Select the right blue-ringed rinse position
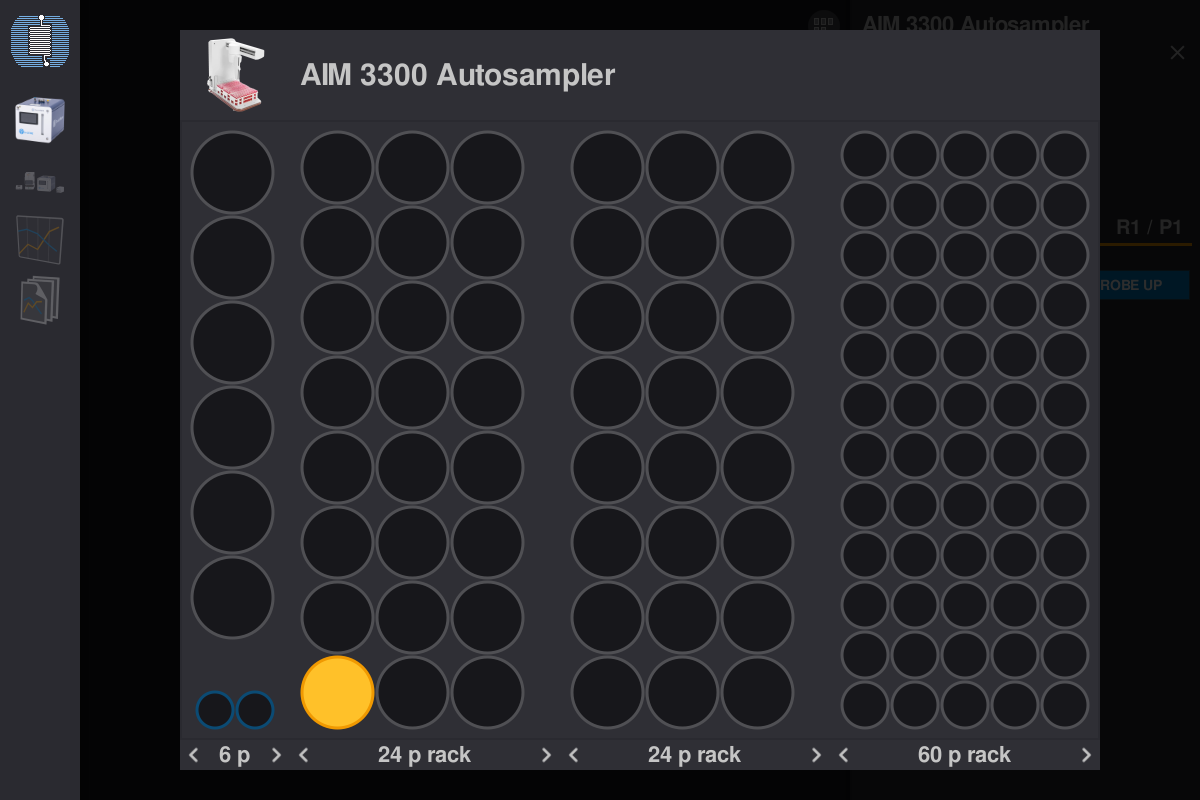Screen dimensions: 1200x800 point(255,710)
